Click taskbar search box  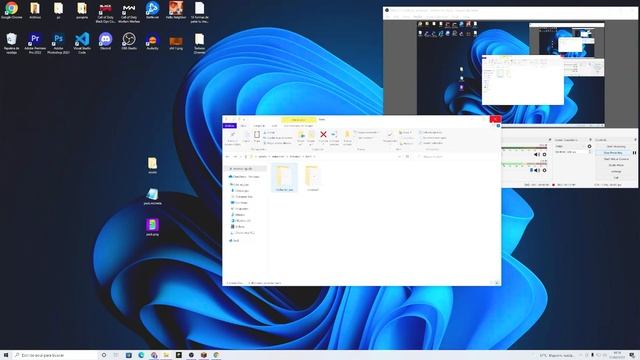[x=55, y=355]
